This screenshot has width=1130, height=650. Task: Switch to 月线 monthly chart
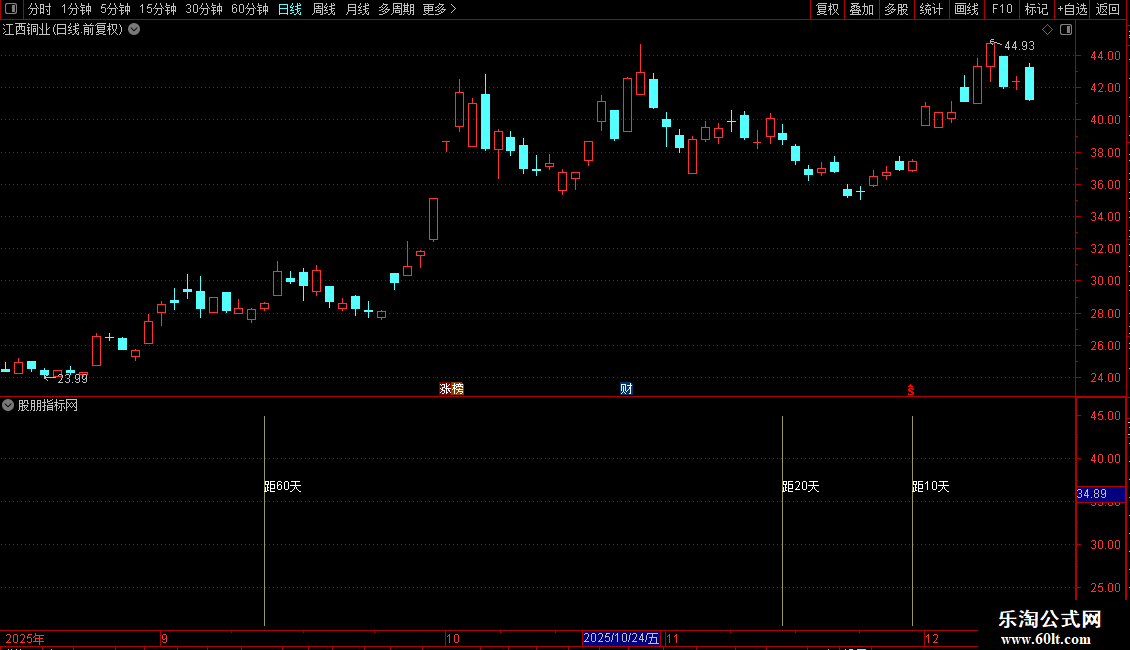(x=357, y=9)
